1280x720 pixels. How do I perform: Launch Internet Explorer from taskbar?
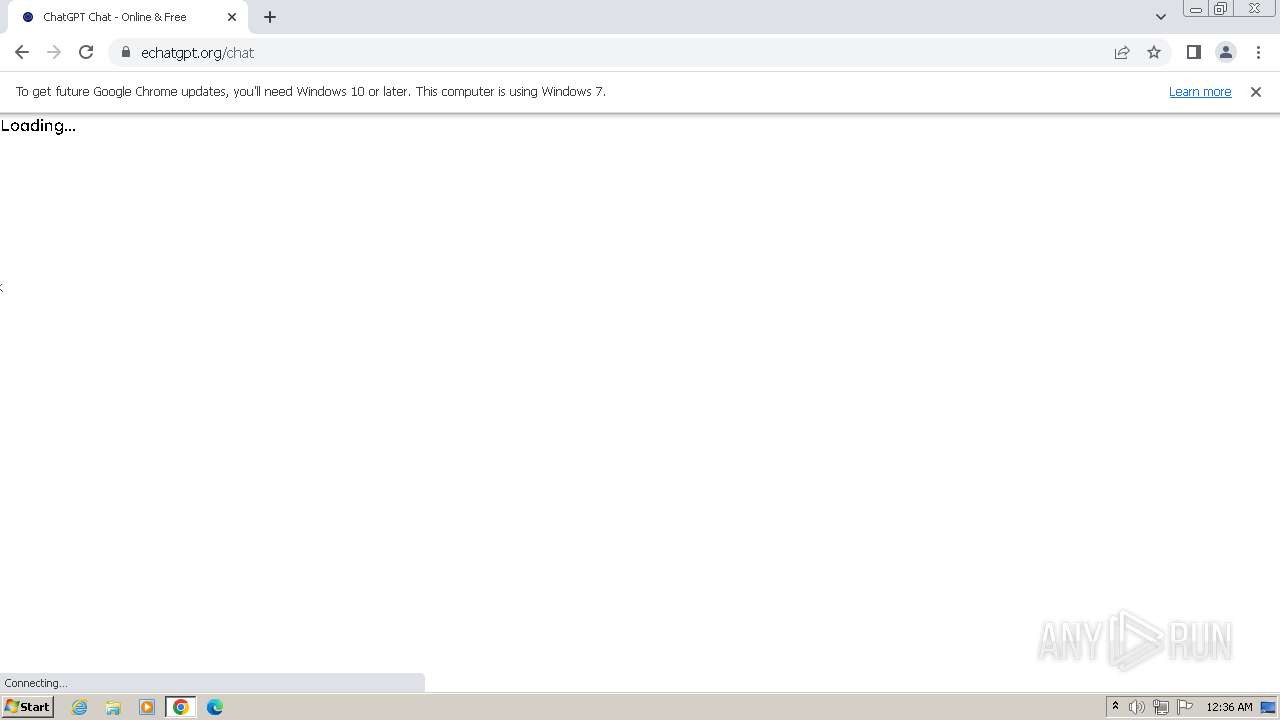(x=80, y=707)
